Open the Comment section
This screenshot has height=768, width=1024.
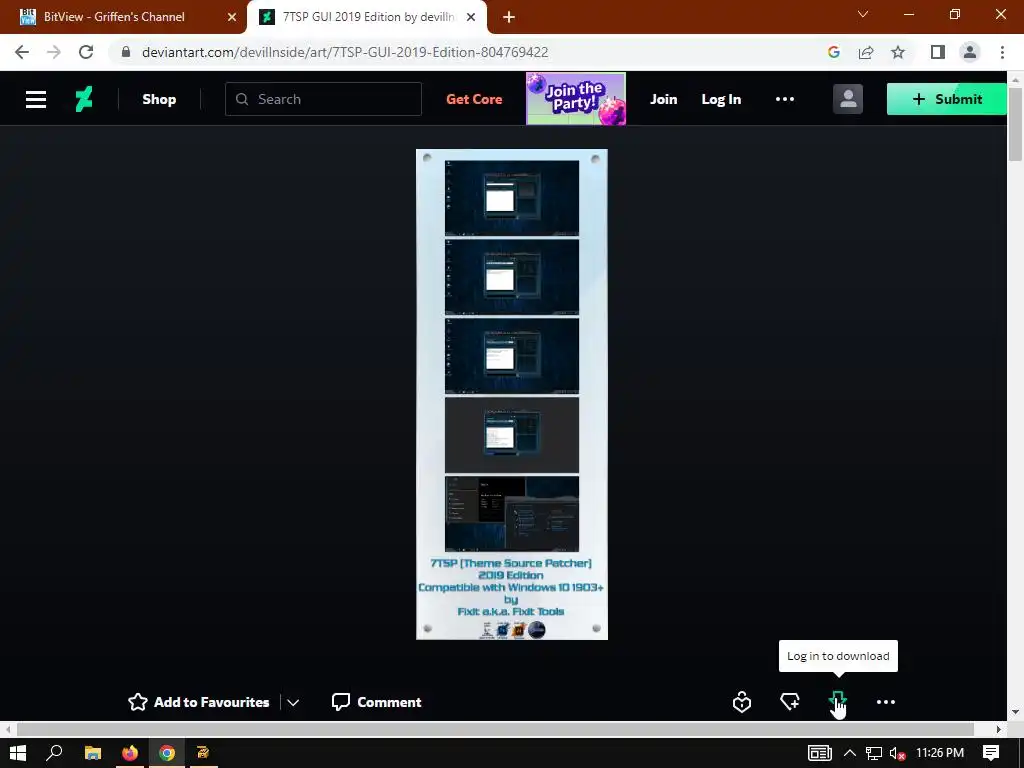(377, 702)
